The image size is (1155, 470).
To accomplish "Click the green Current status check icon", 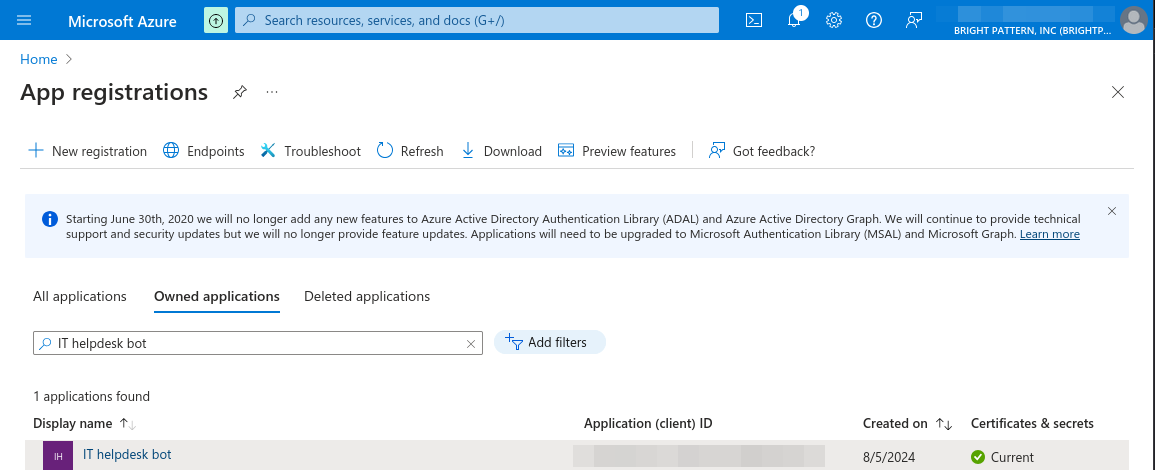I will (978, 457).
